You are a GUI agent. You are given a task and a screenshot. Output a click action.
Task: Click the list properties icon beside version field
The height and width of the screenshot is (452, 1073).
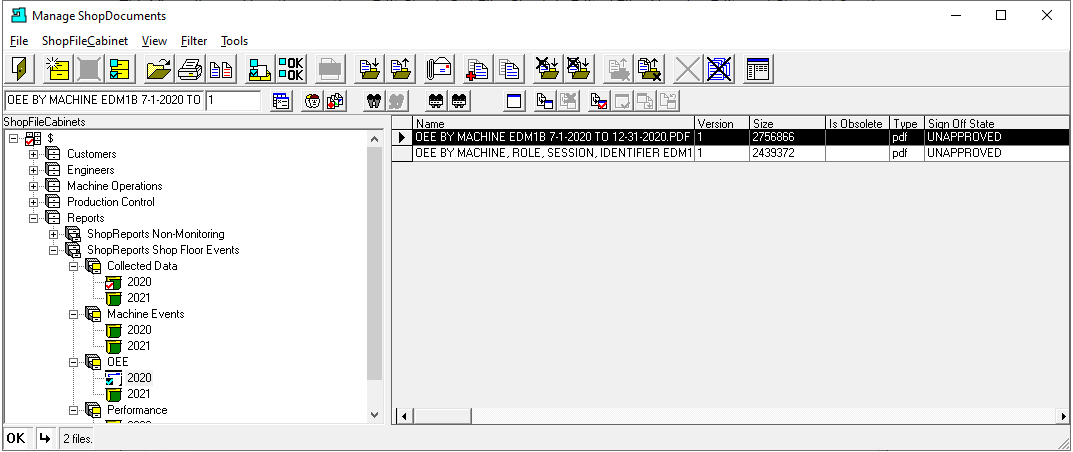tap(281, 101)
